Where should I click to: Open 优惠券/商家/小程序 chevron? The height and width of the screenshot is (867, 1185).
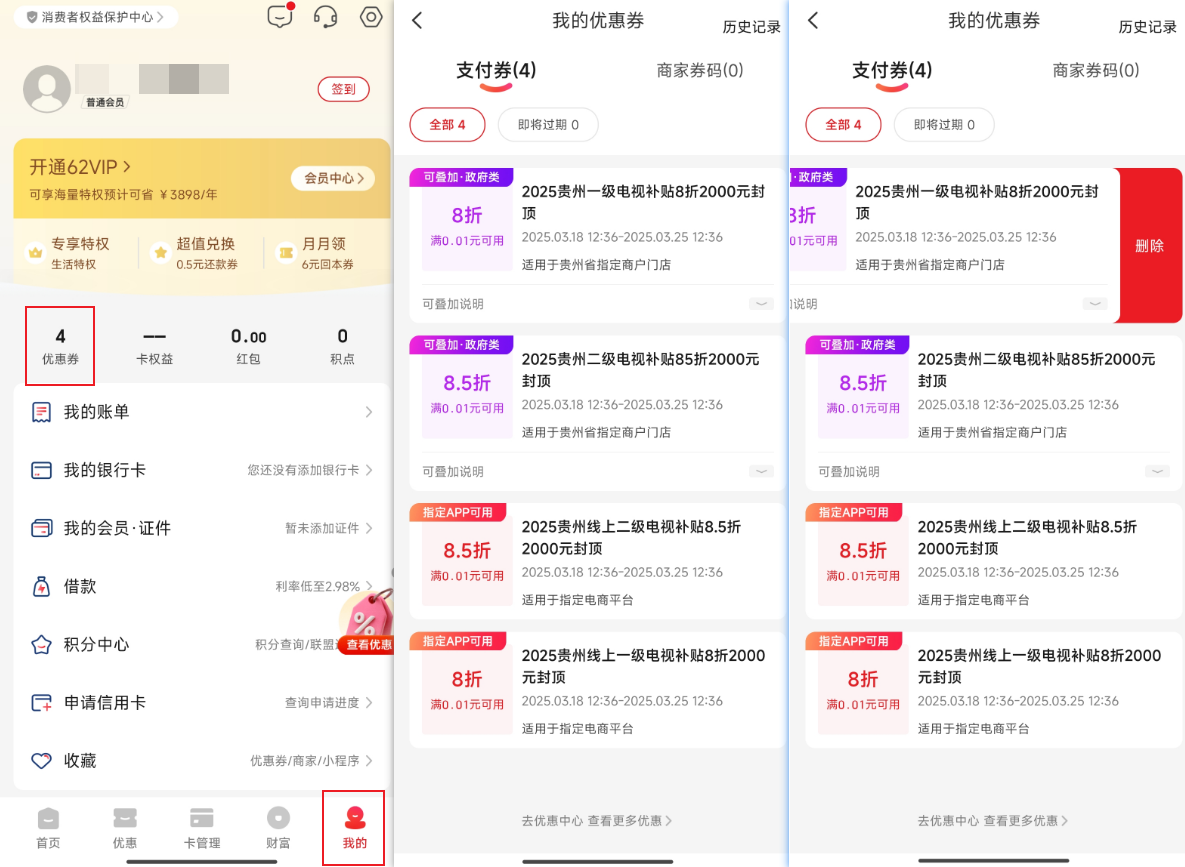(369, 760)
